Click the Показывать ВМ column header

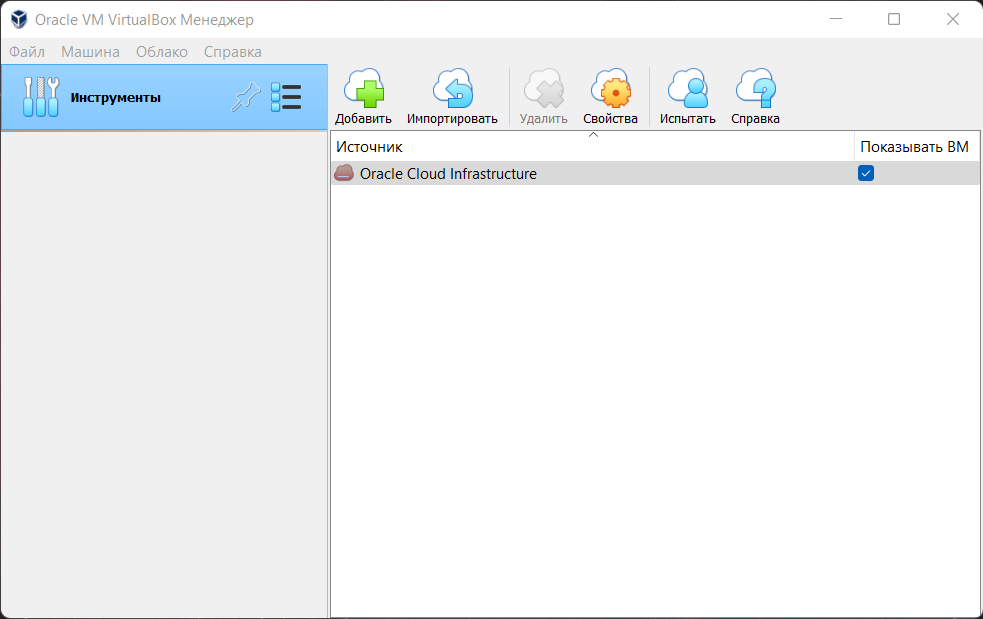(914, 146)
